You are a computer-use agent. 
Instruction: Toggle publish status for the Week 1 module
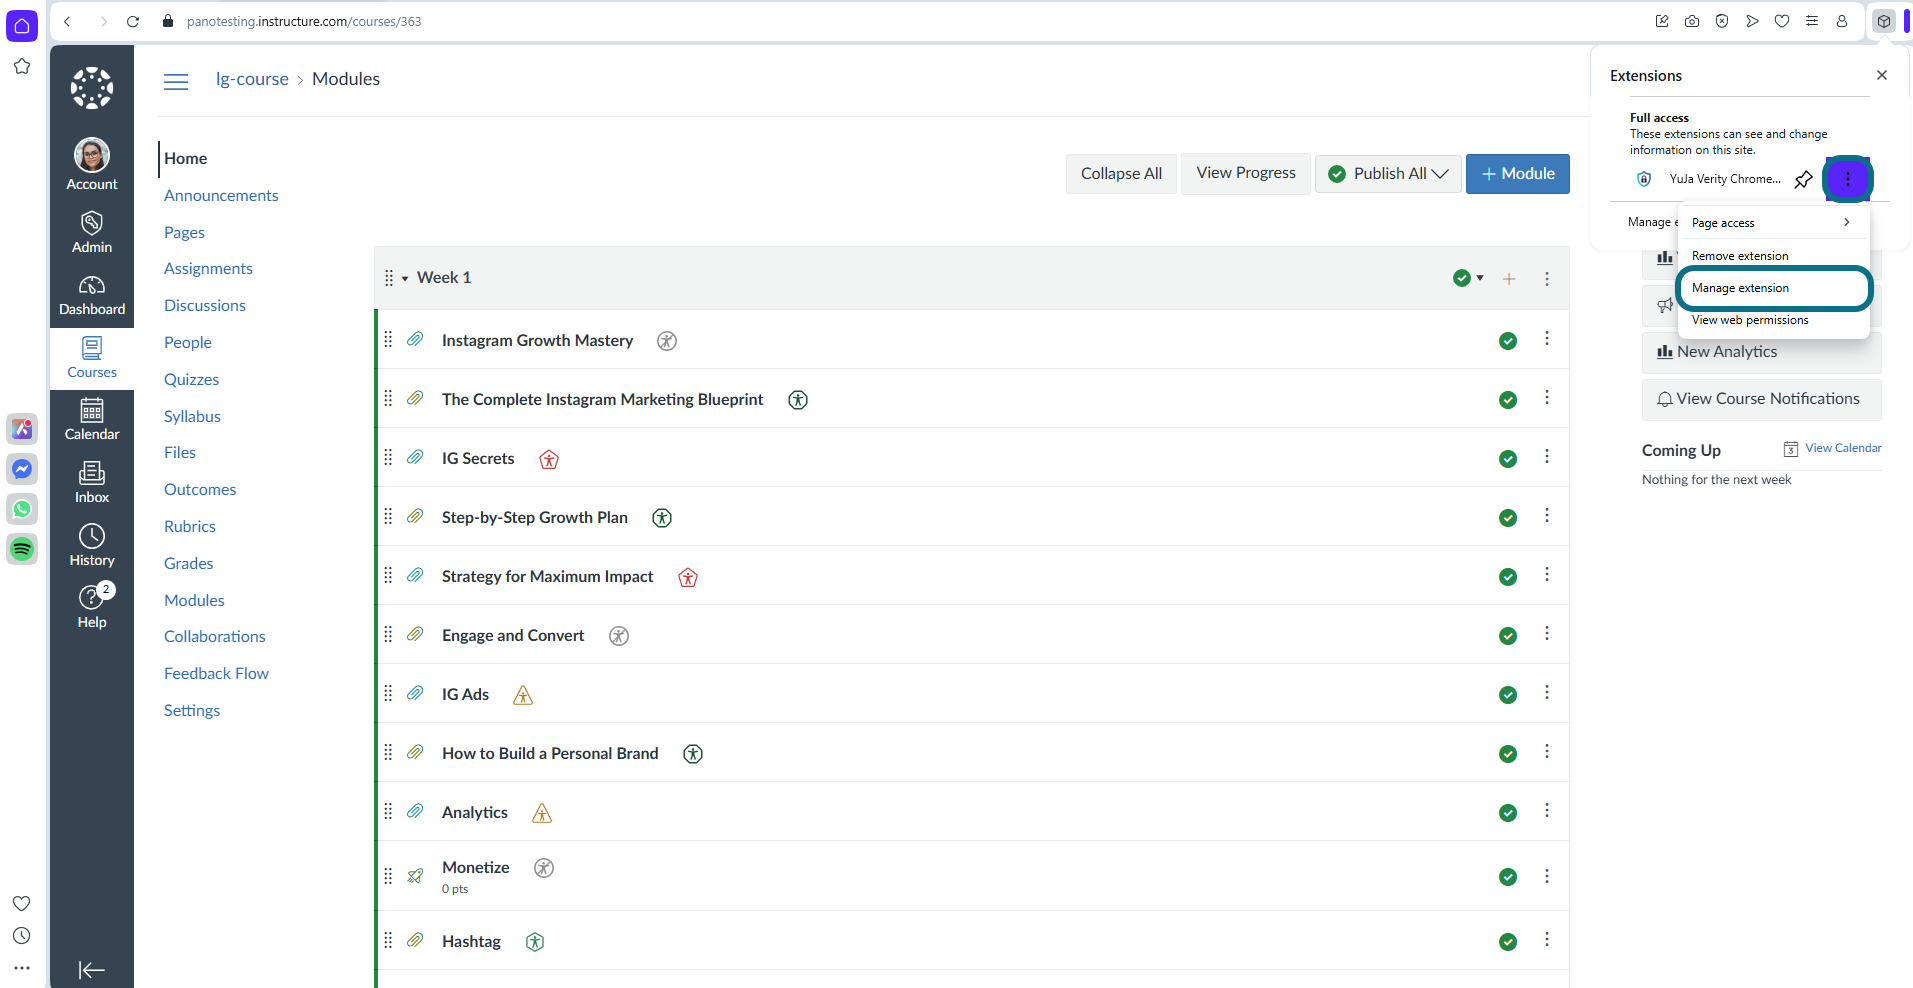point(1463,278)
